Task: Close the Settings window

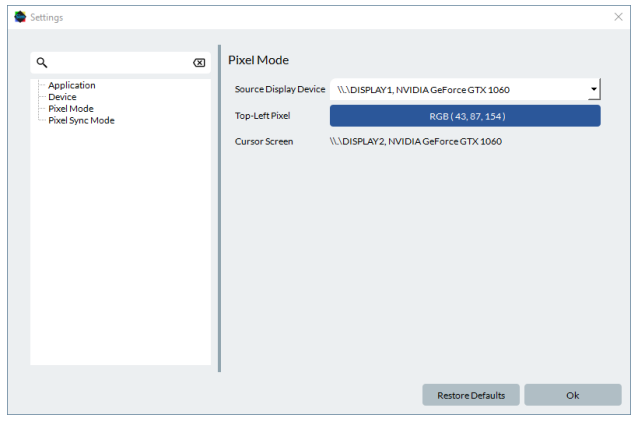Action: point(618,17)
